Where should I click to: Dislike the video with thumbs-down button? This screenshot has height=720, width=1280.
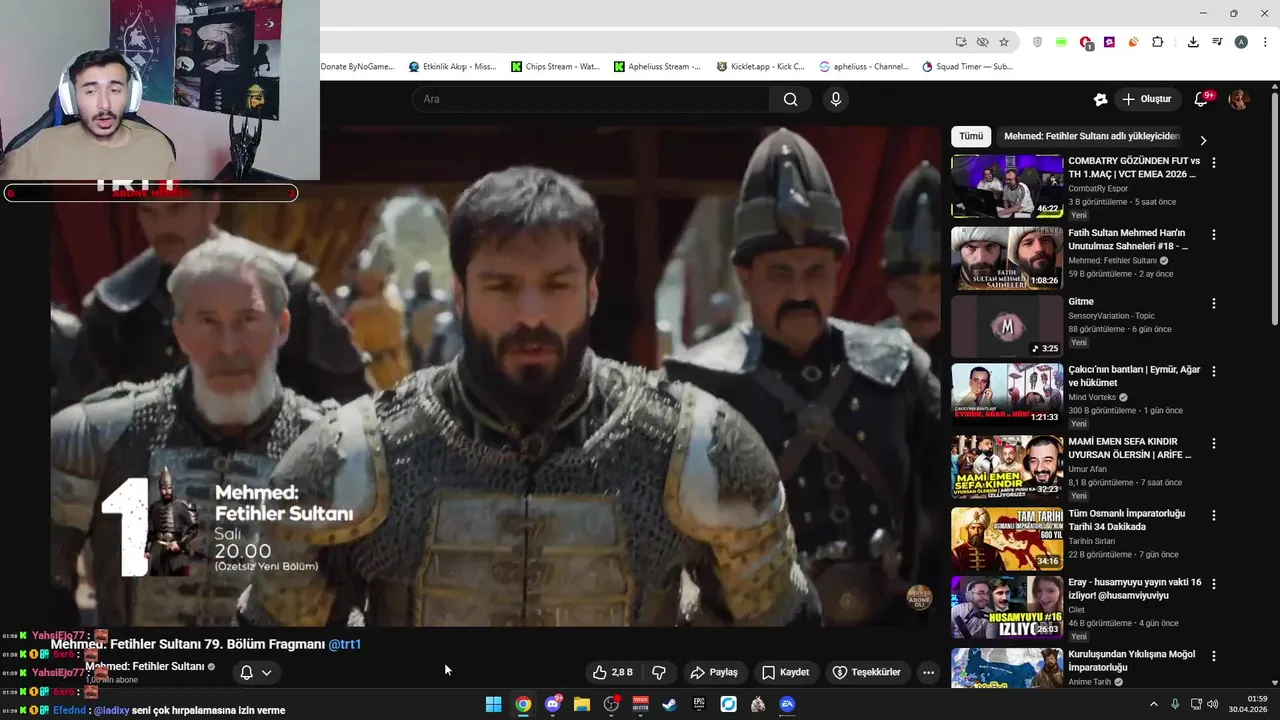[659, 672]
